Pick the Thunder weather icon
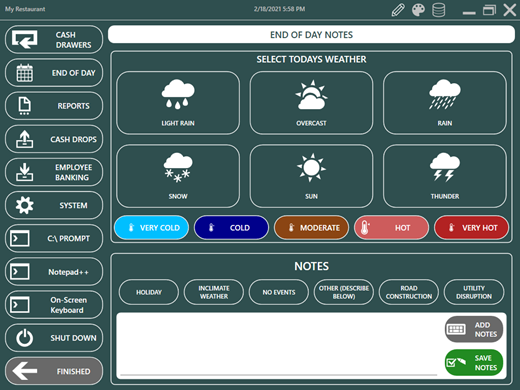The width and height of the screenshot is (520, 390). [445, 176]
